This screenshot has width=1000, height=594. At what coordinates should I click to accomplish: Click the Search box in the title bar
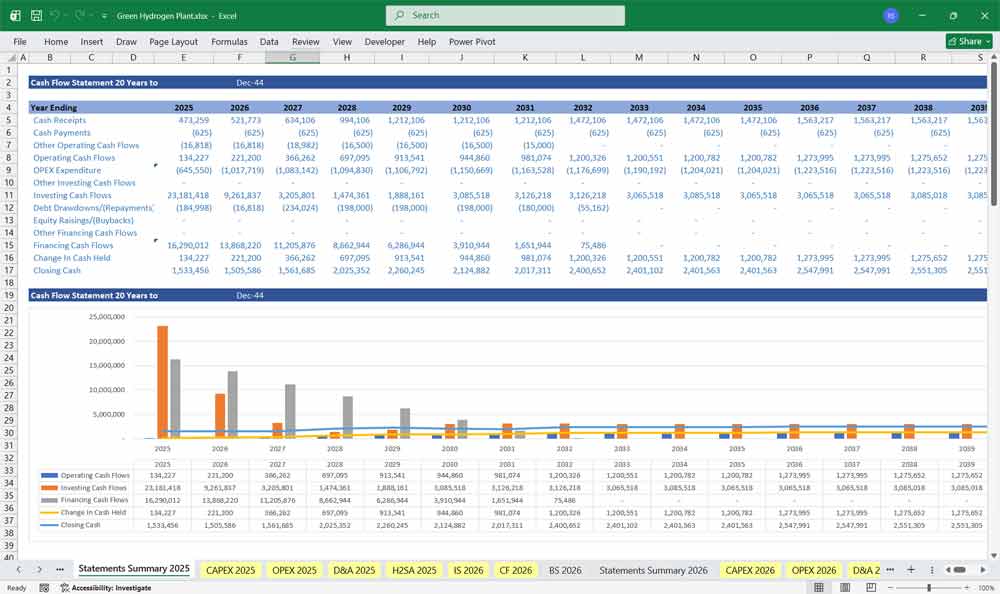coord(505,15)
